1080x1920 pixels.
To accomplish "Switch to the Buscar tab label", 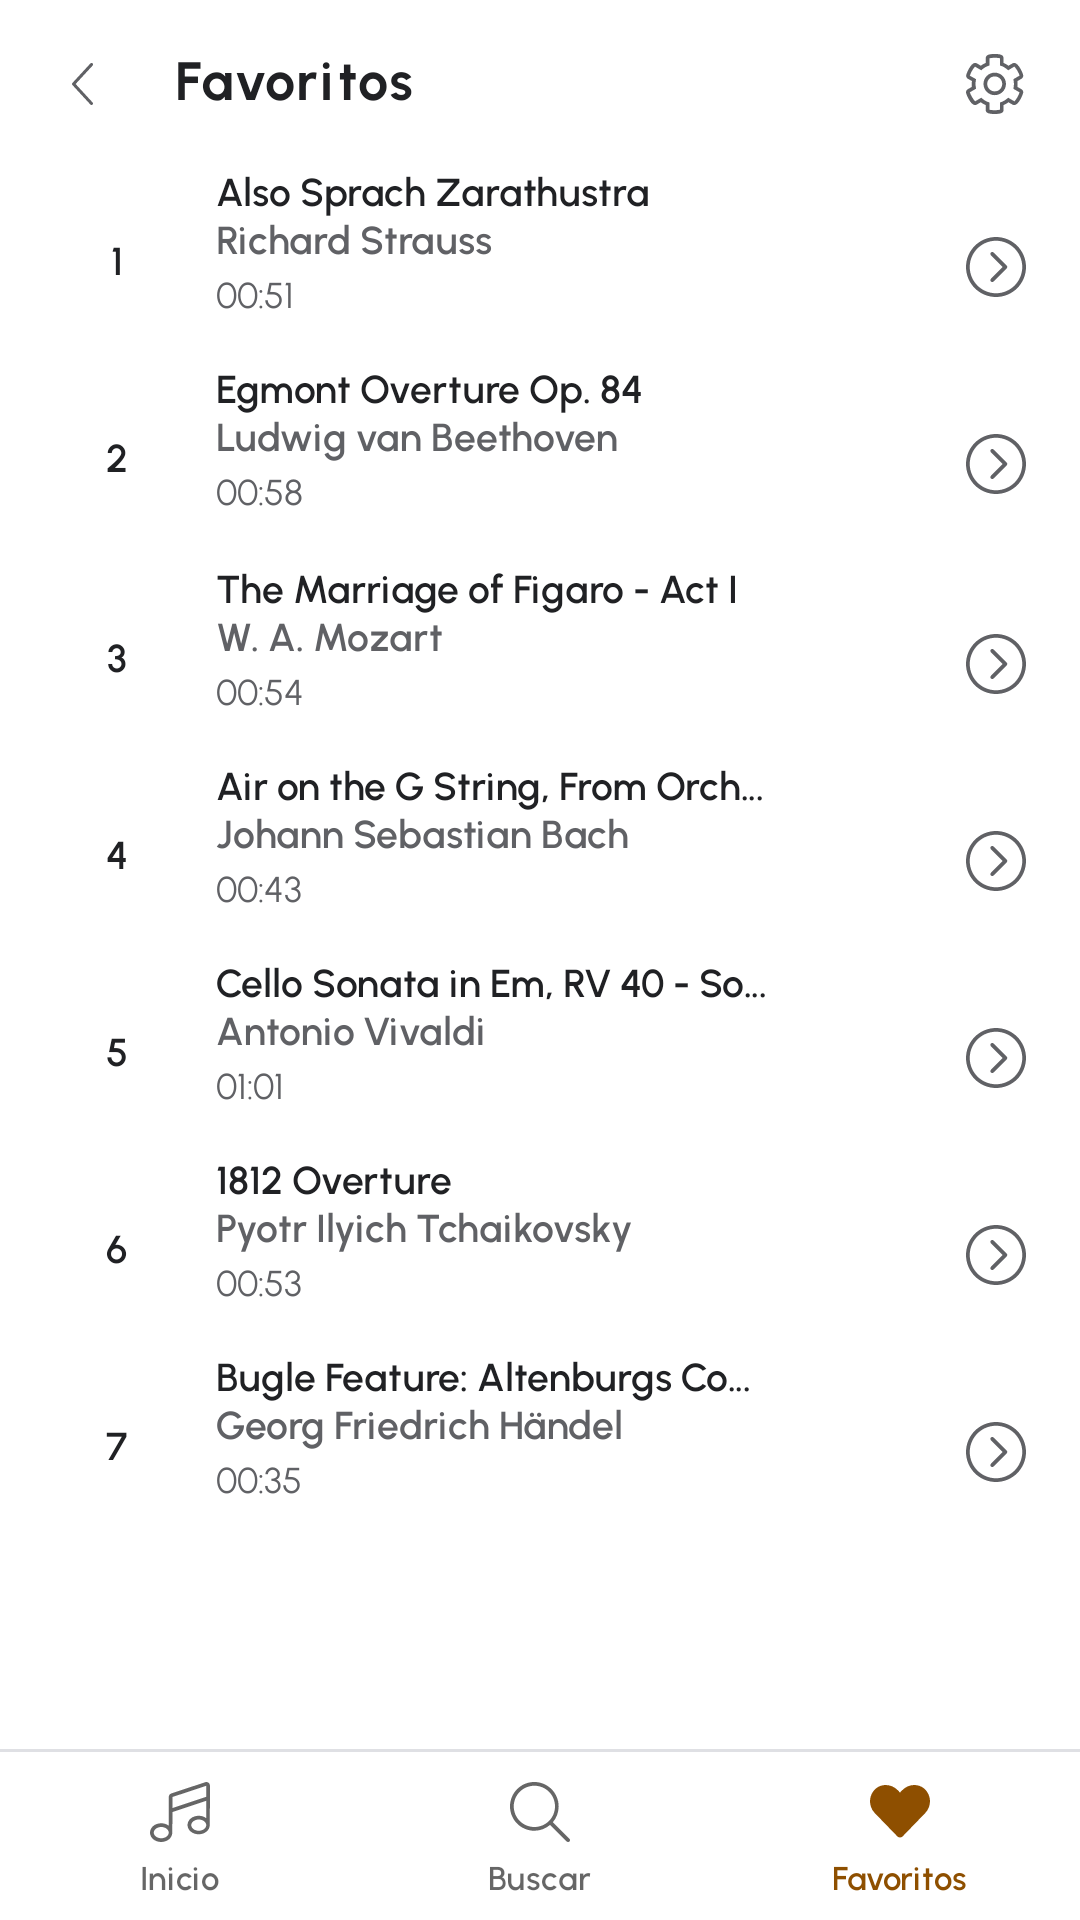I will click(539, 1879).
